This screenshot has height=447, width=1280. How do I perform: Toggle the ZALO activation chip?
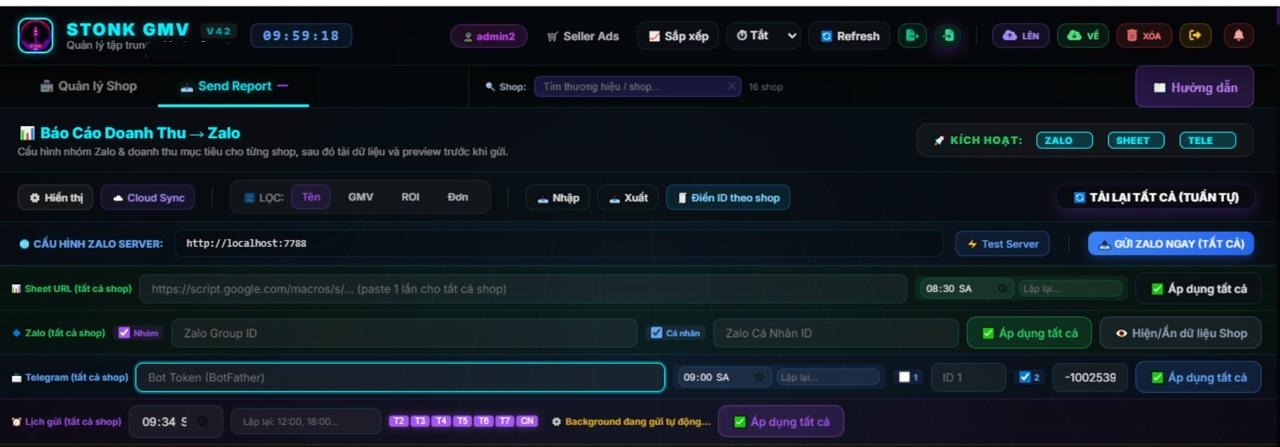(x=1064, y=140)
